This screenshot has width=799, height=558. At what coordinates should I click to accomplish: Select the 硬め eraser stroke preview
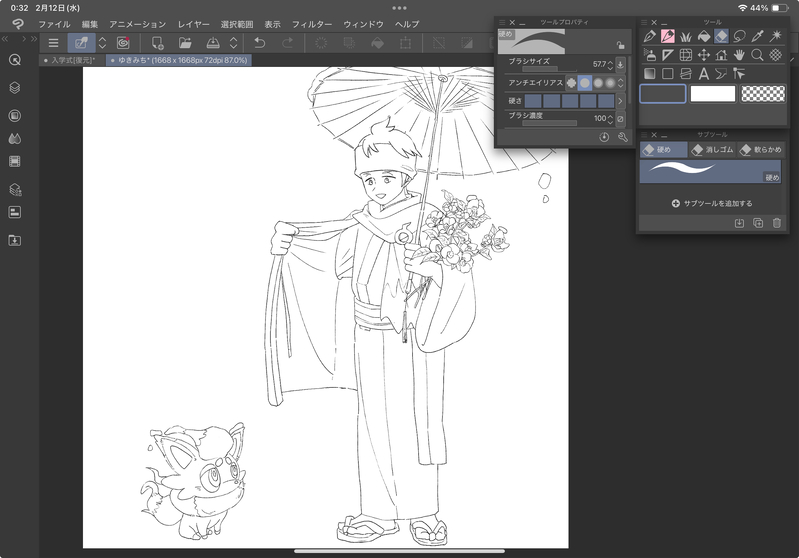(710, 172)
